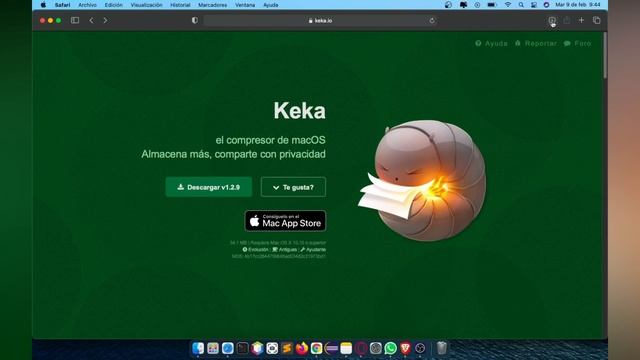Click the Share icon in Safari toolbar

coord(567,20)
